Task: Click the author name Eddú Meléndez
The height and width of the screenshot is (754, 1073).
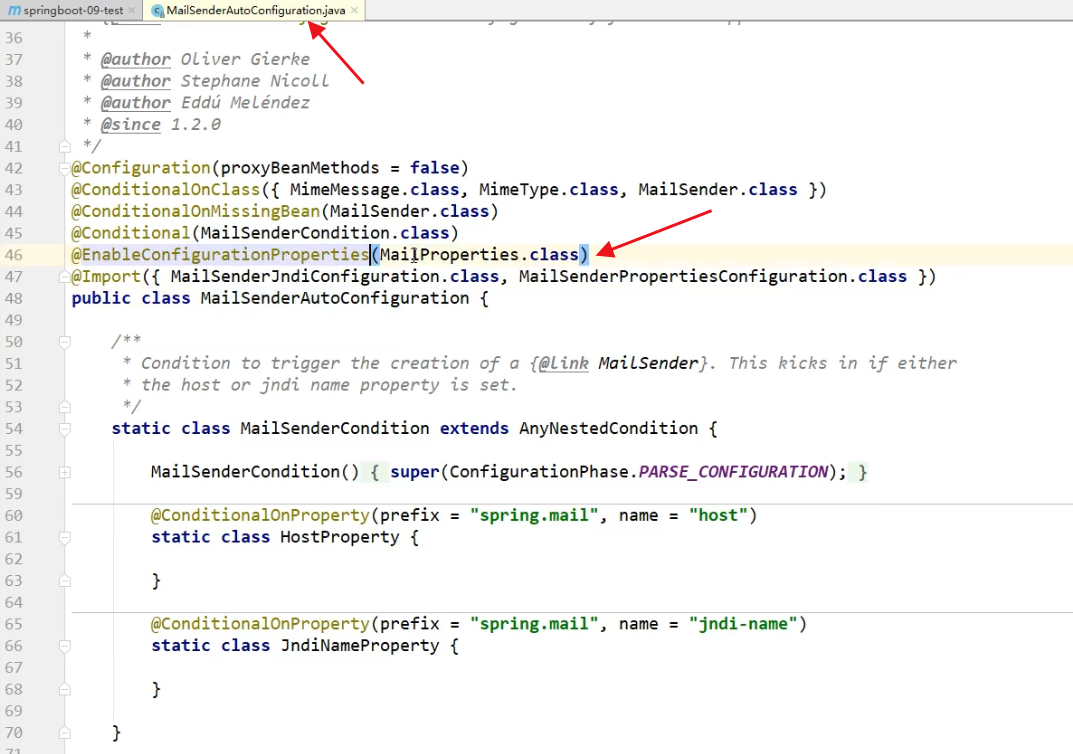Action: pos(245,103)
